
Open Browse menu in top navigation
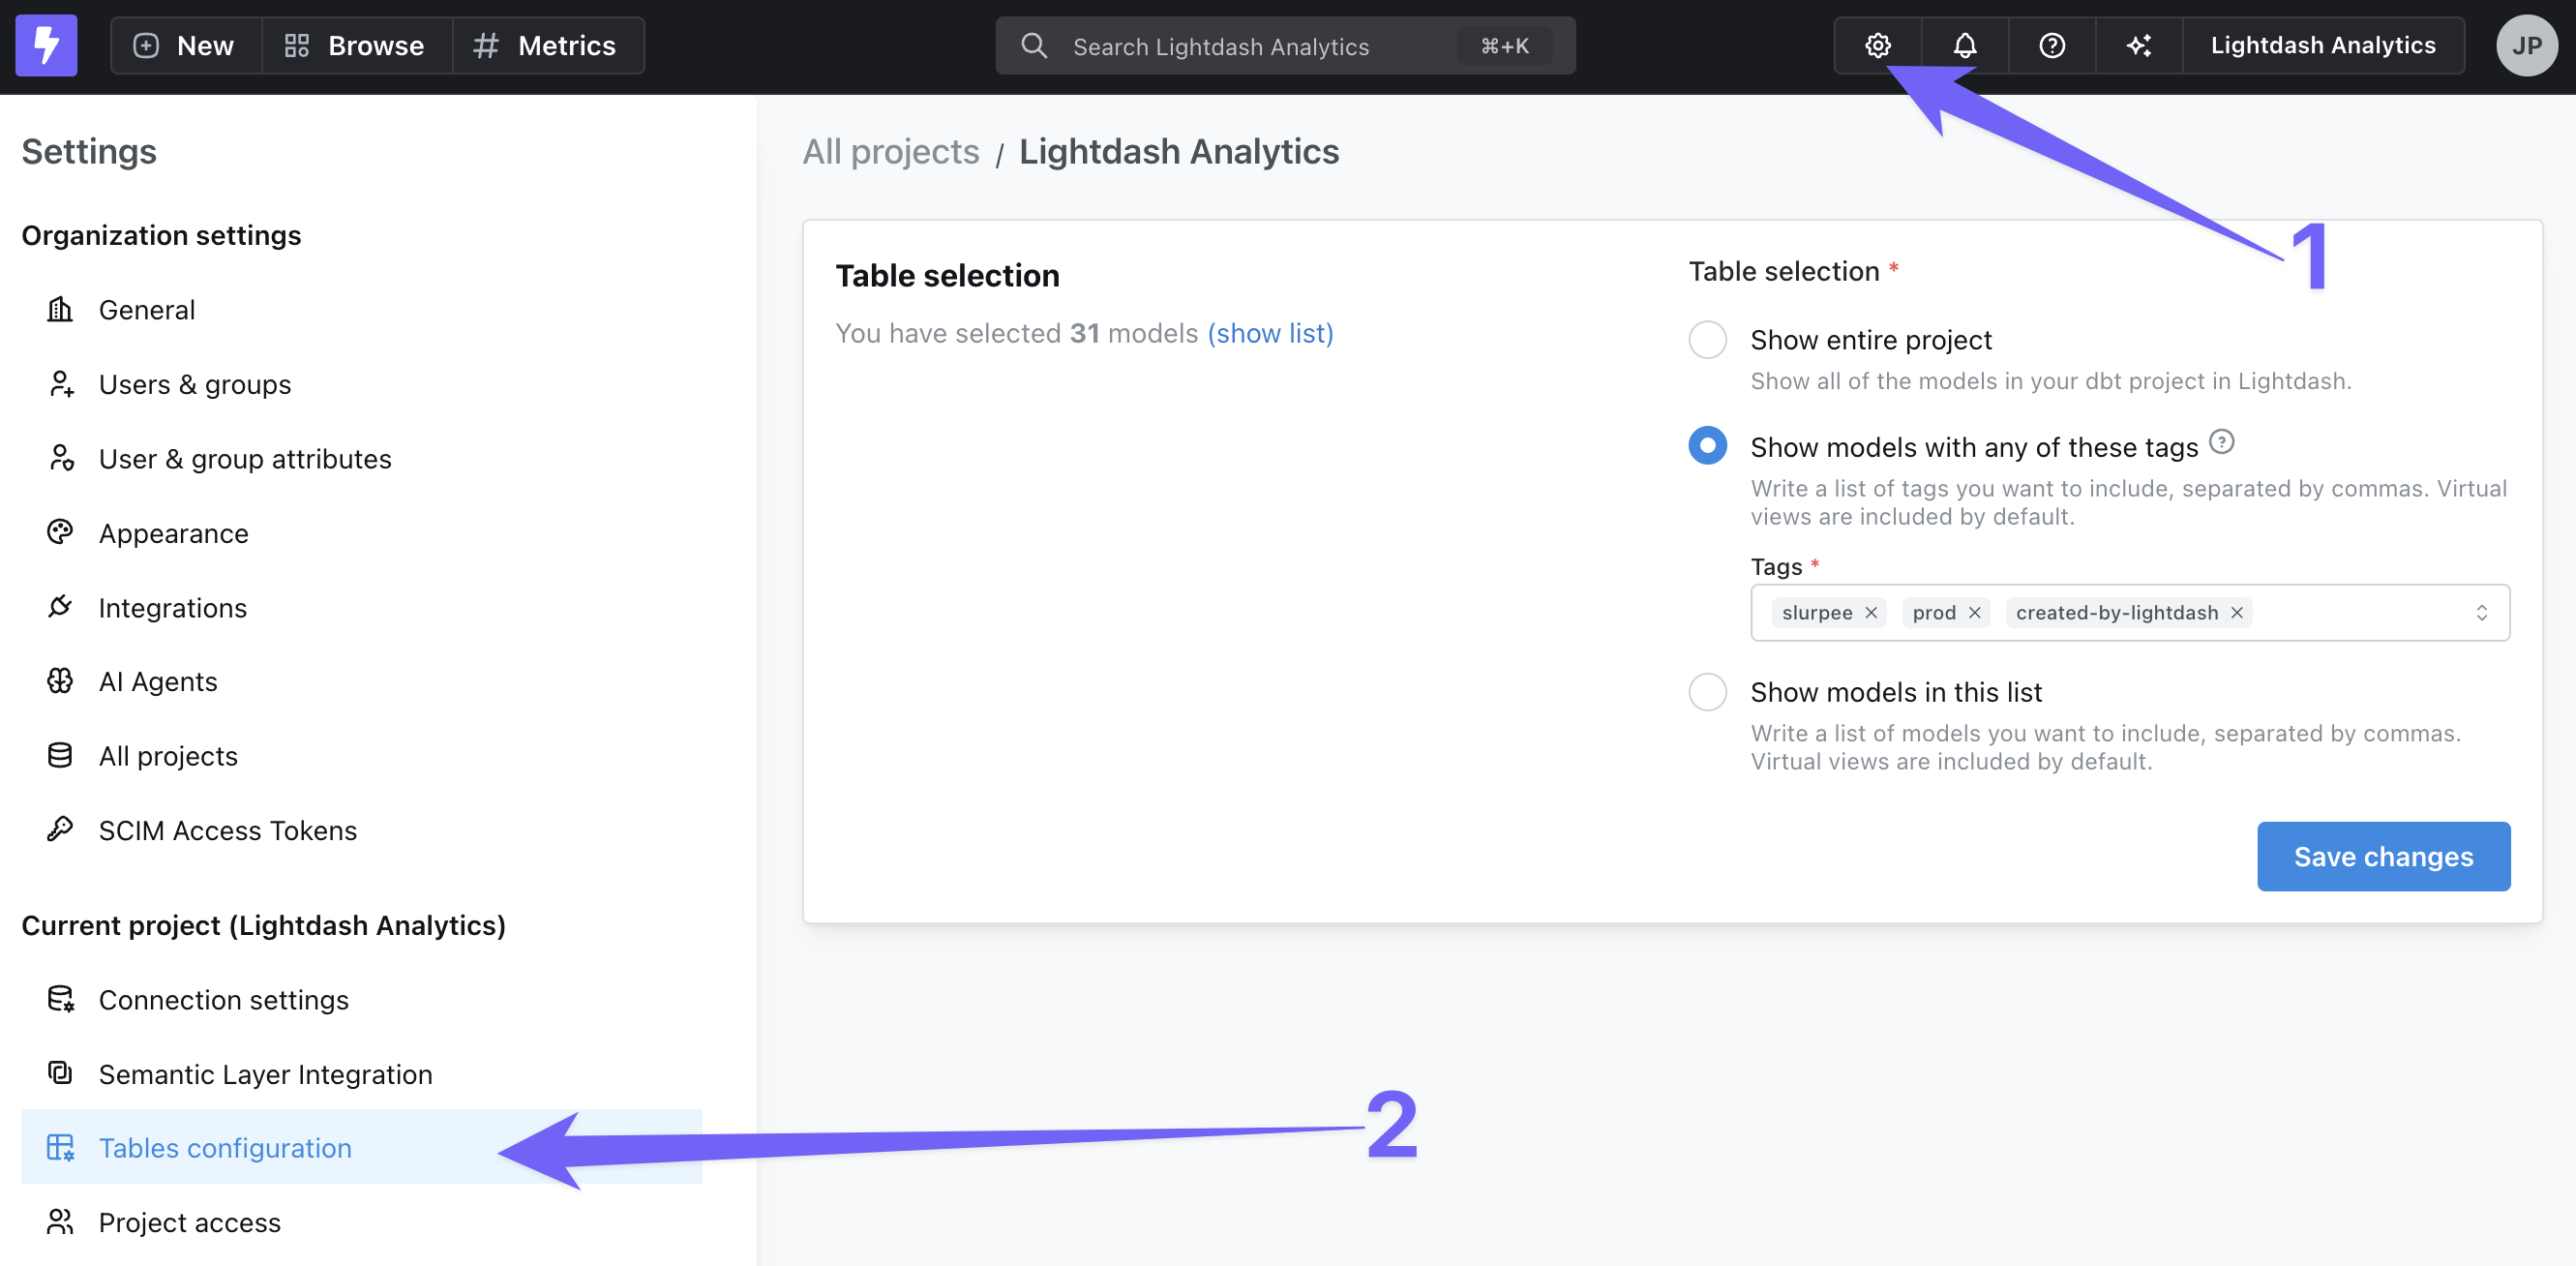pyautogui.click(x=356, y=45)
